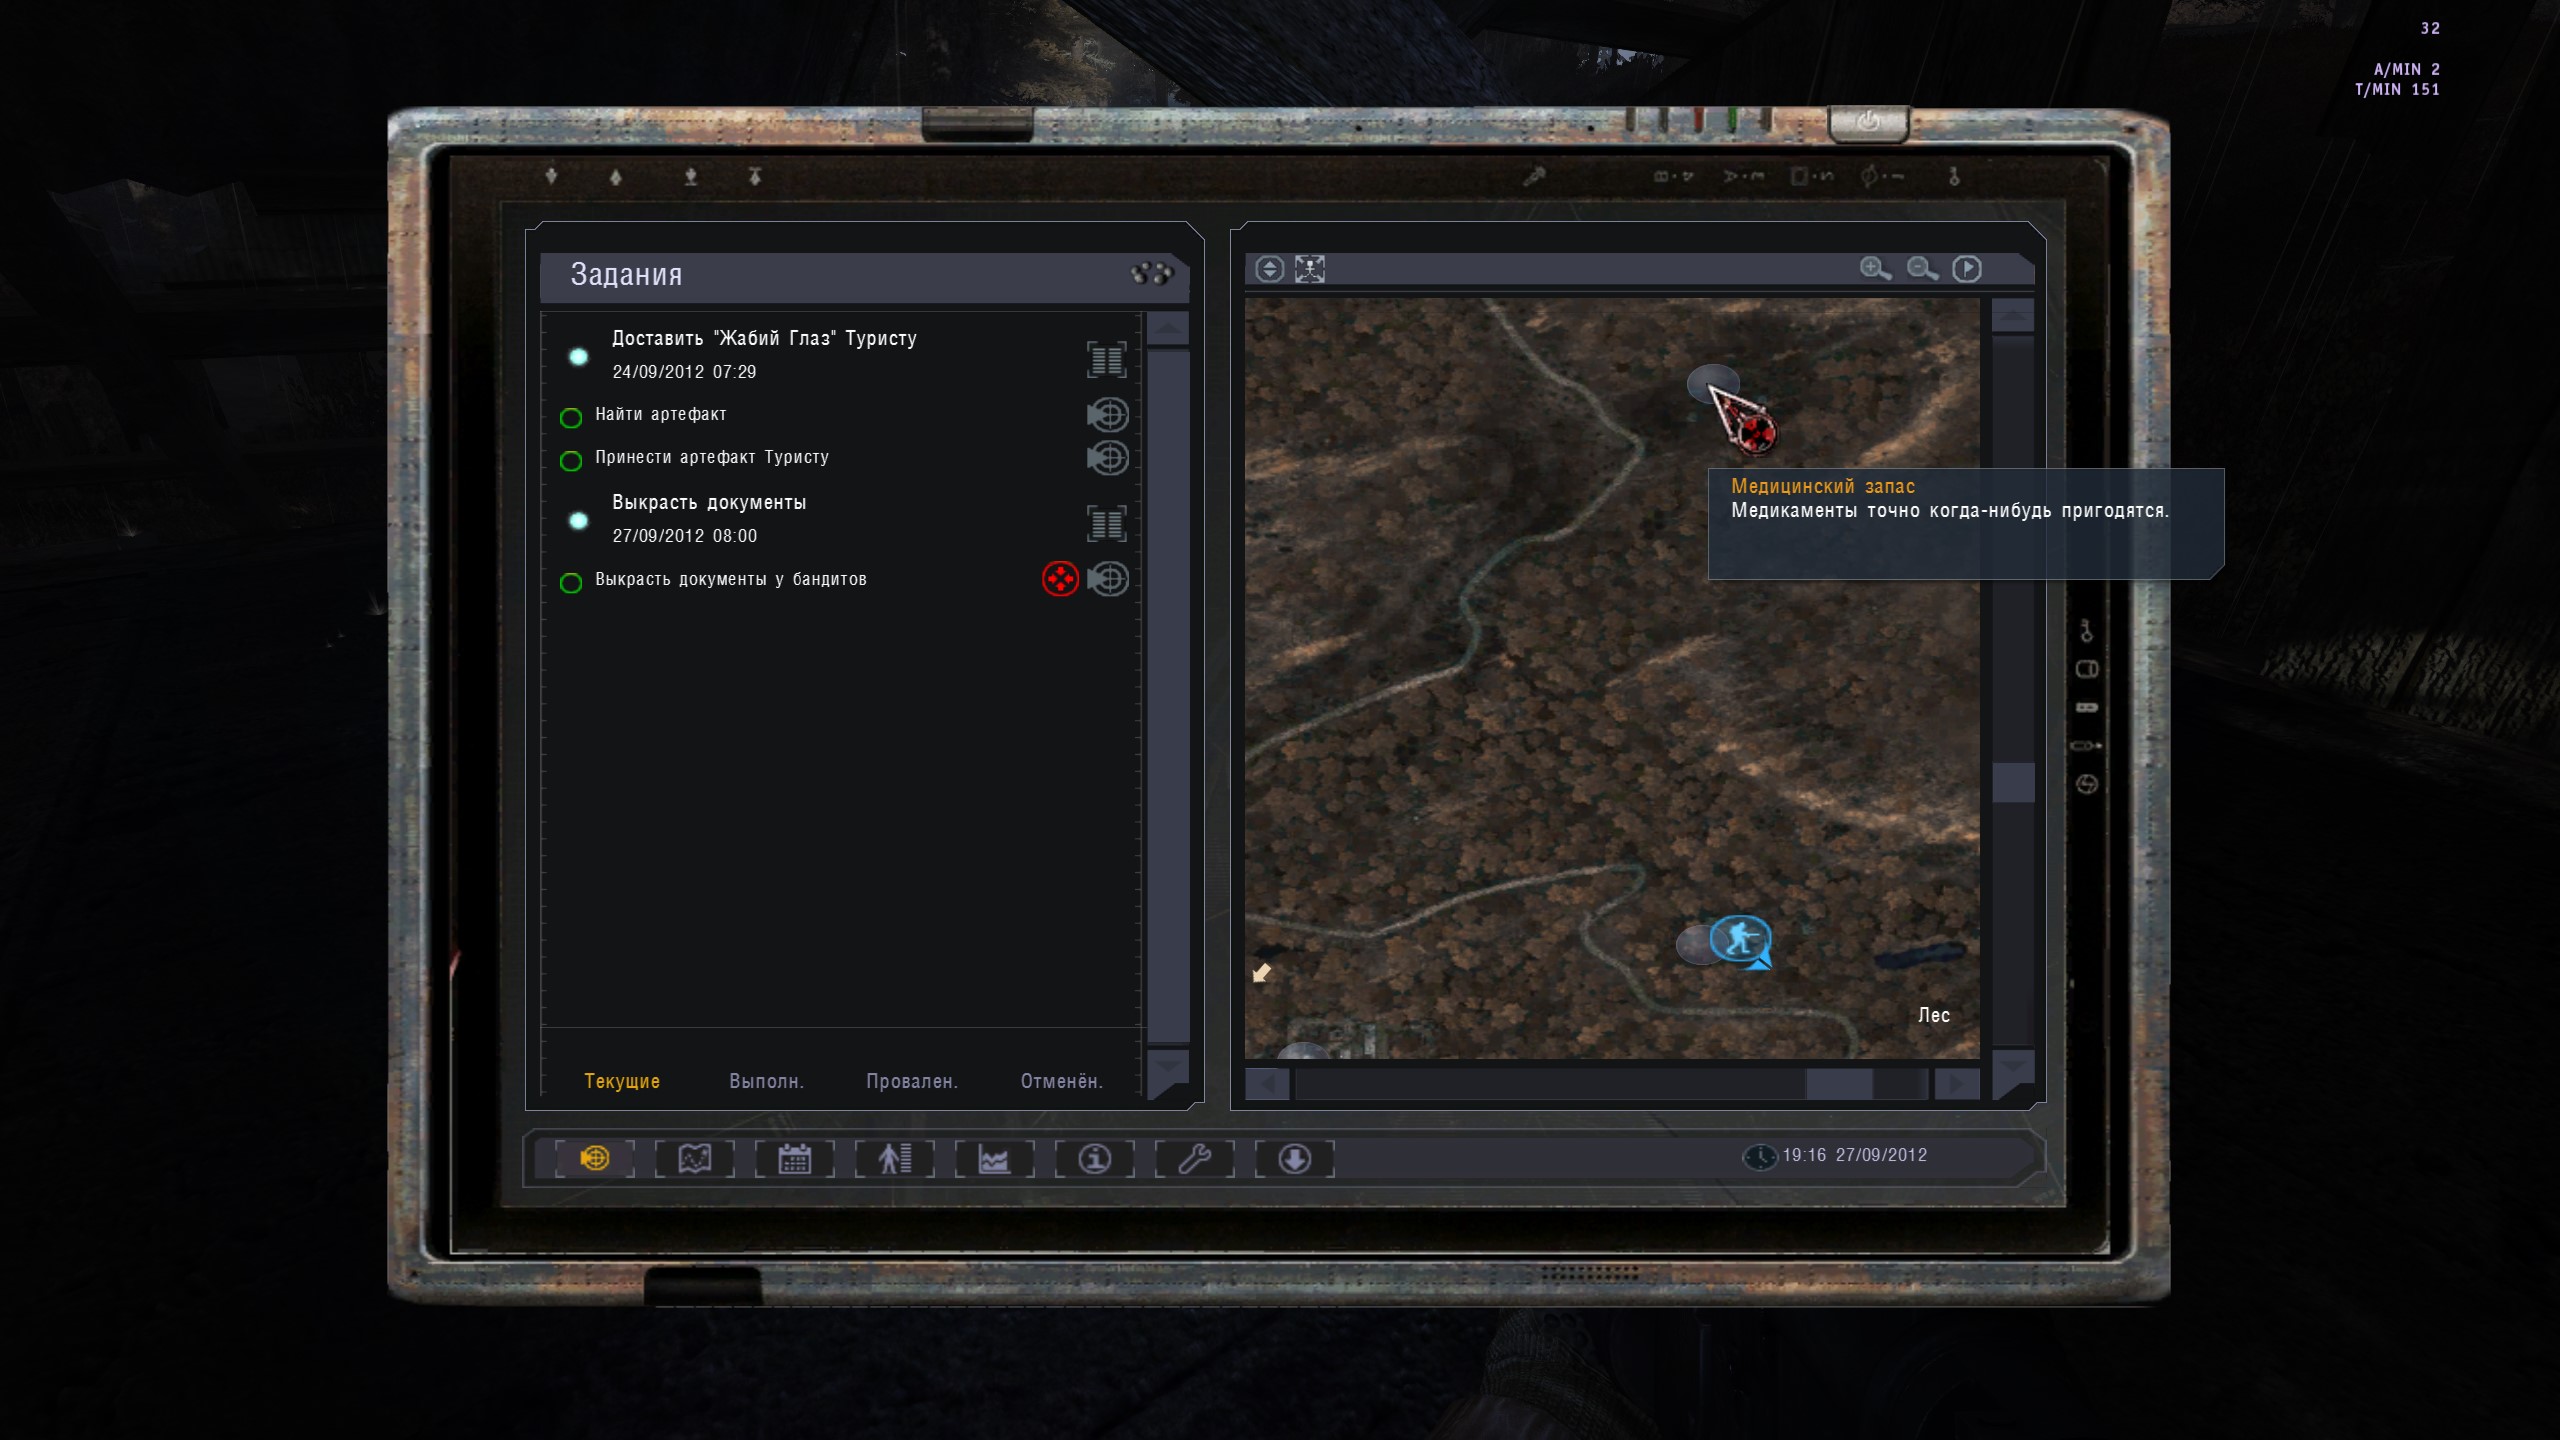This screenshot has height=1440, width=2560.
Task: Select the "Текущие" tasks filter
Action: coord(622,1081)
